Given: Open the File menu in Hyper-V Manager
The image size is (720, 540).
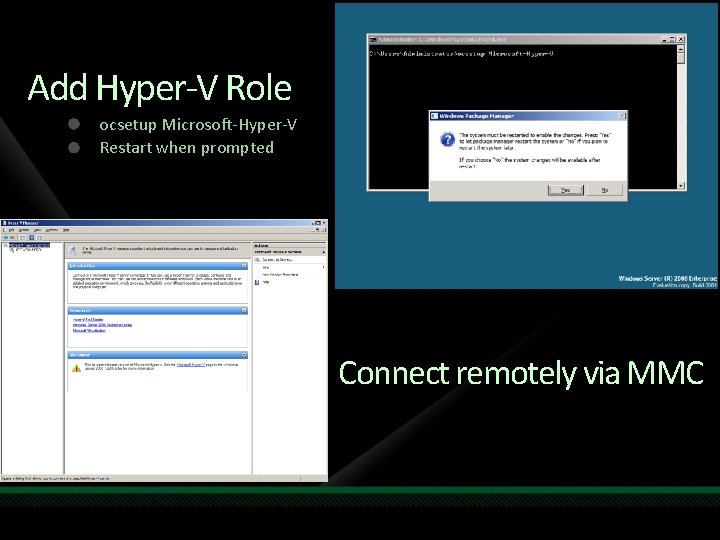Looking at the screenshot, I should [x=11, y=230].
